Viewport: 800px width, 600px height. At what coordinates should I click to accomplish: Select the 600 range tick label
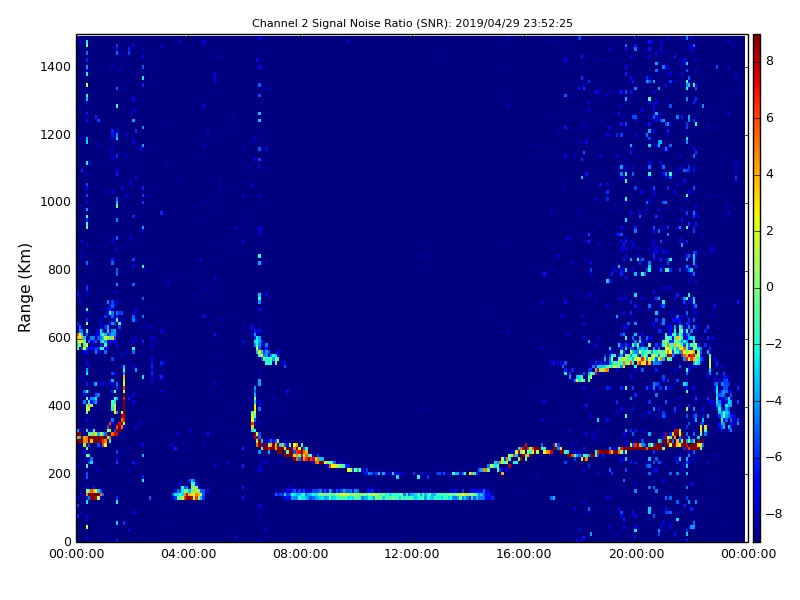(x=58, y=338)
